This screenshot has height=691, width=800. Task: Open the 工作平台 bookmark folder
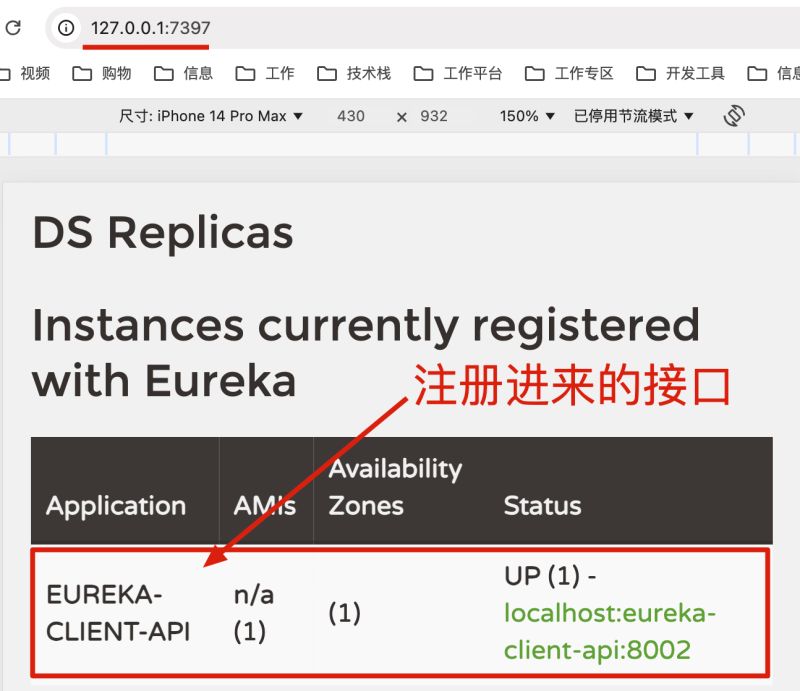pos(458,73)
